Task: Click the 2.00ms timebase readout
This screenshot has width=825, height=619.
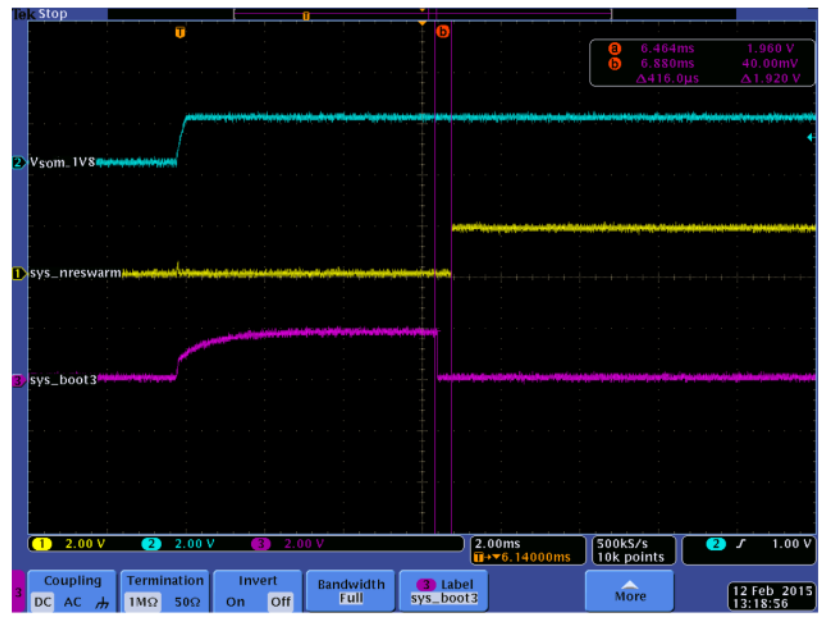Action: coord(497,543)
